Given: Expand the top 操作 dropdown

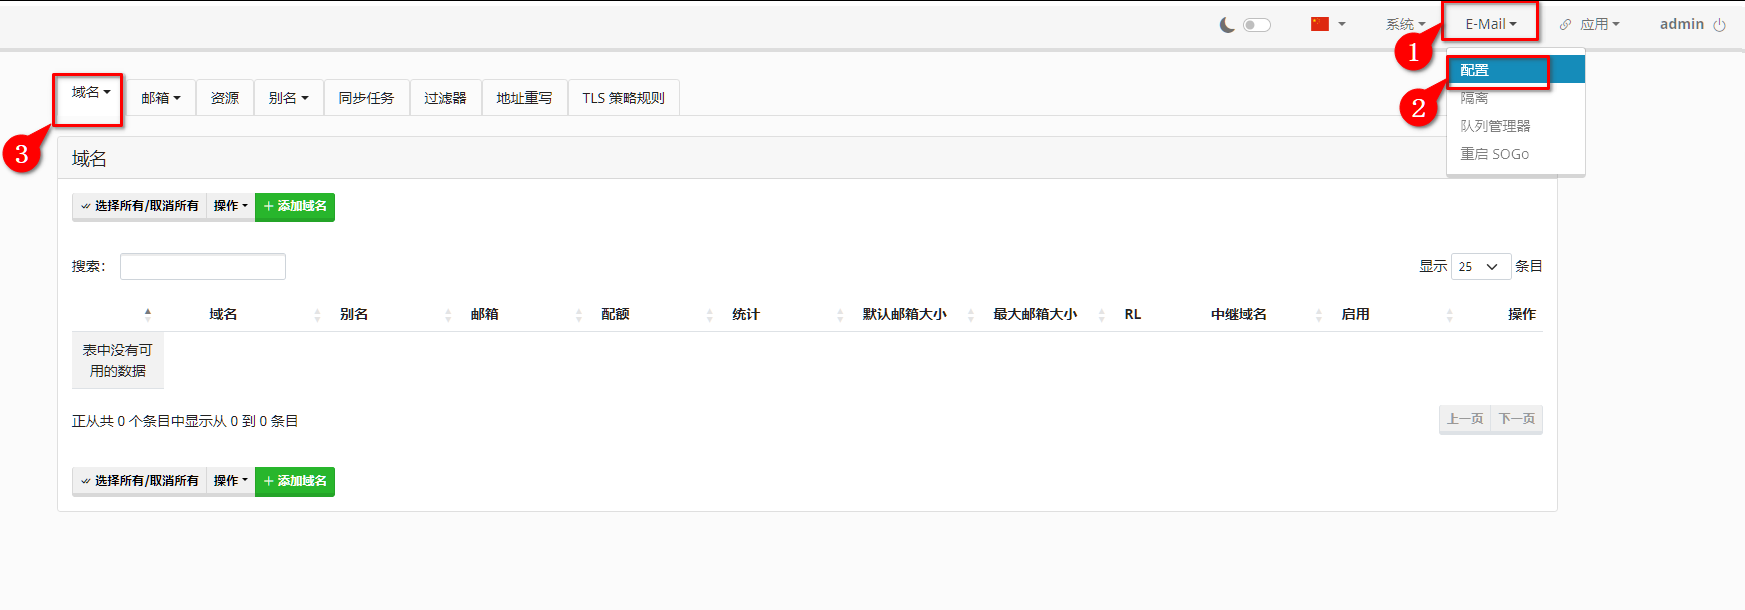Looking at the screenshot, I should (230, 206).
